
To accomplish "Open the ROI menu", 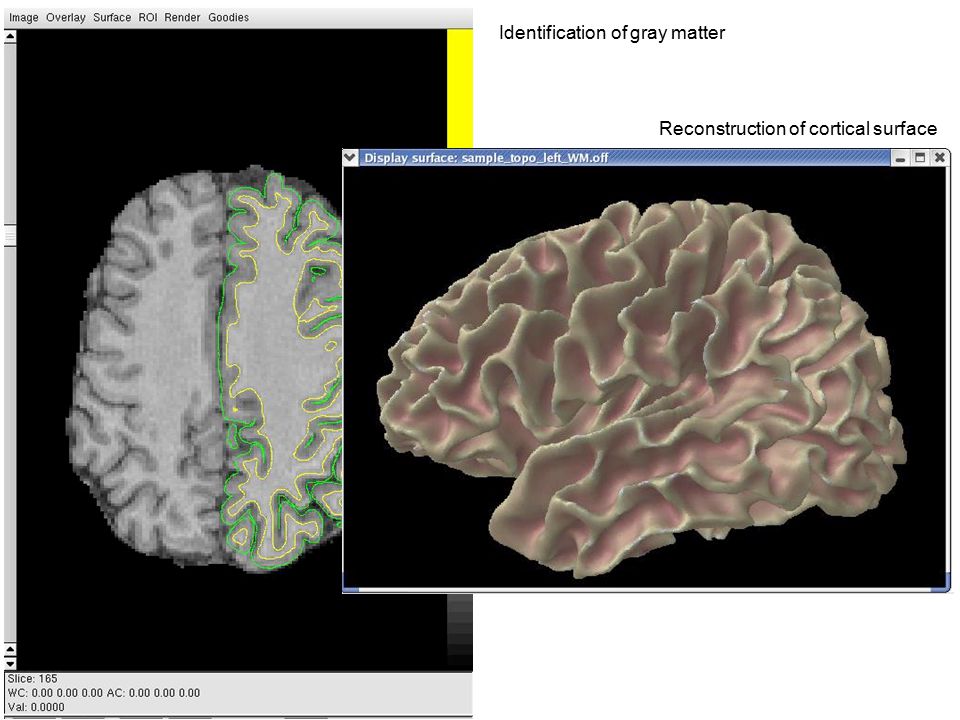I will [x=148, y=18].
